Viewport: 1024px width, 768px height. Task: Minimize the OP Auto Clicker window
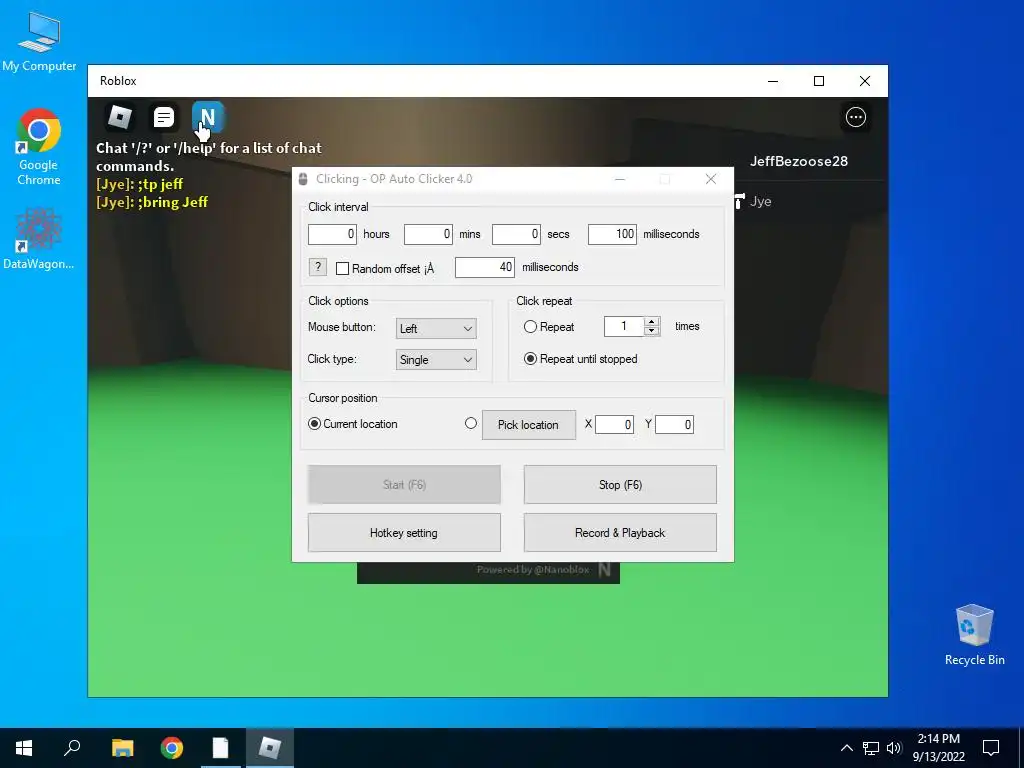tap(620, 179)
